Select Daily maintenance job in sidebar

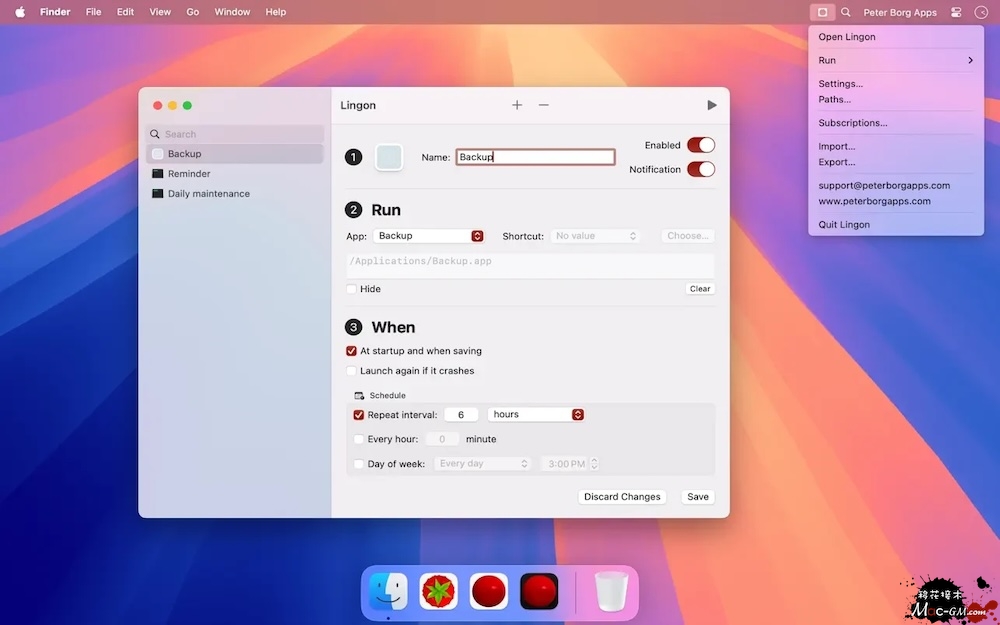tap(208, 194)
